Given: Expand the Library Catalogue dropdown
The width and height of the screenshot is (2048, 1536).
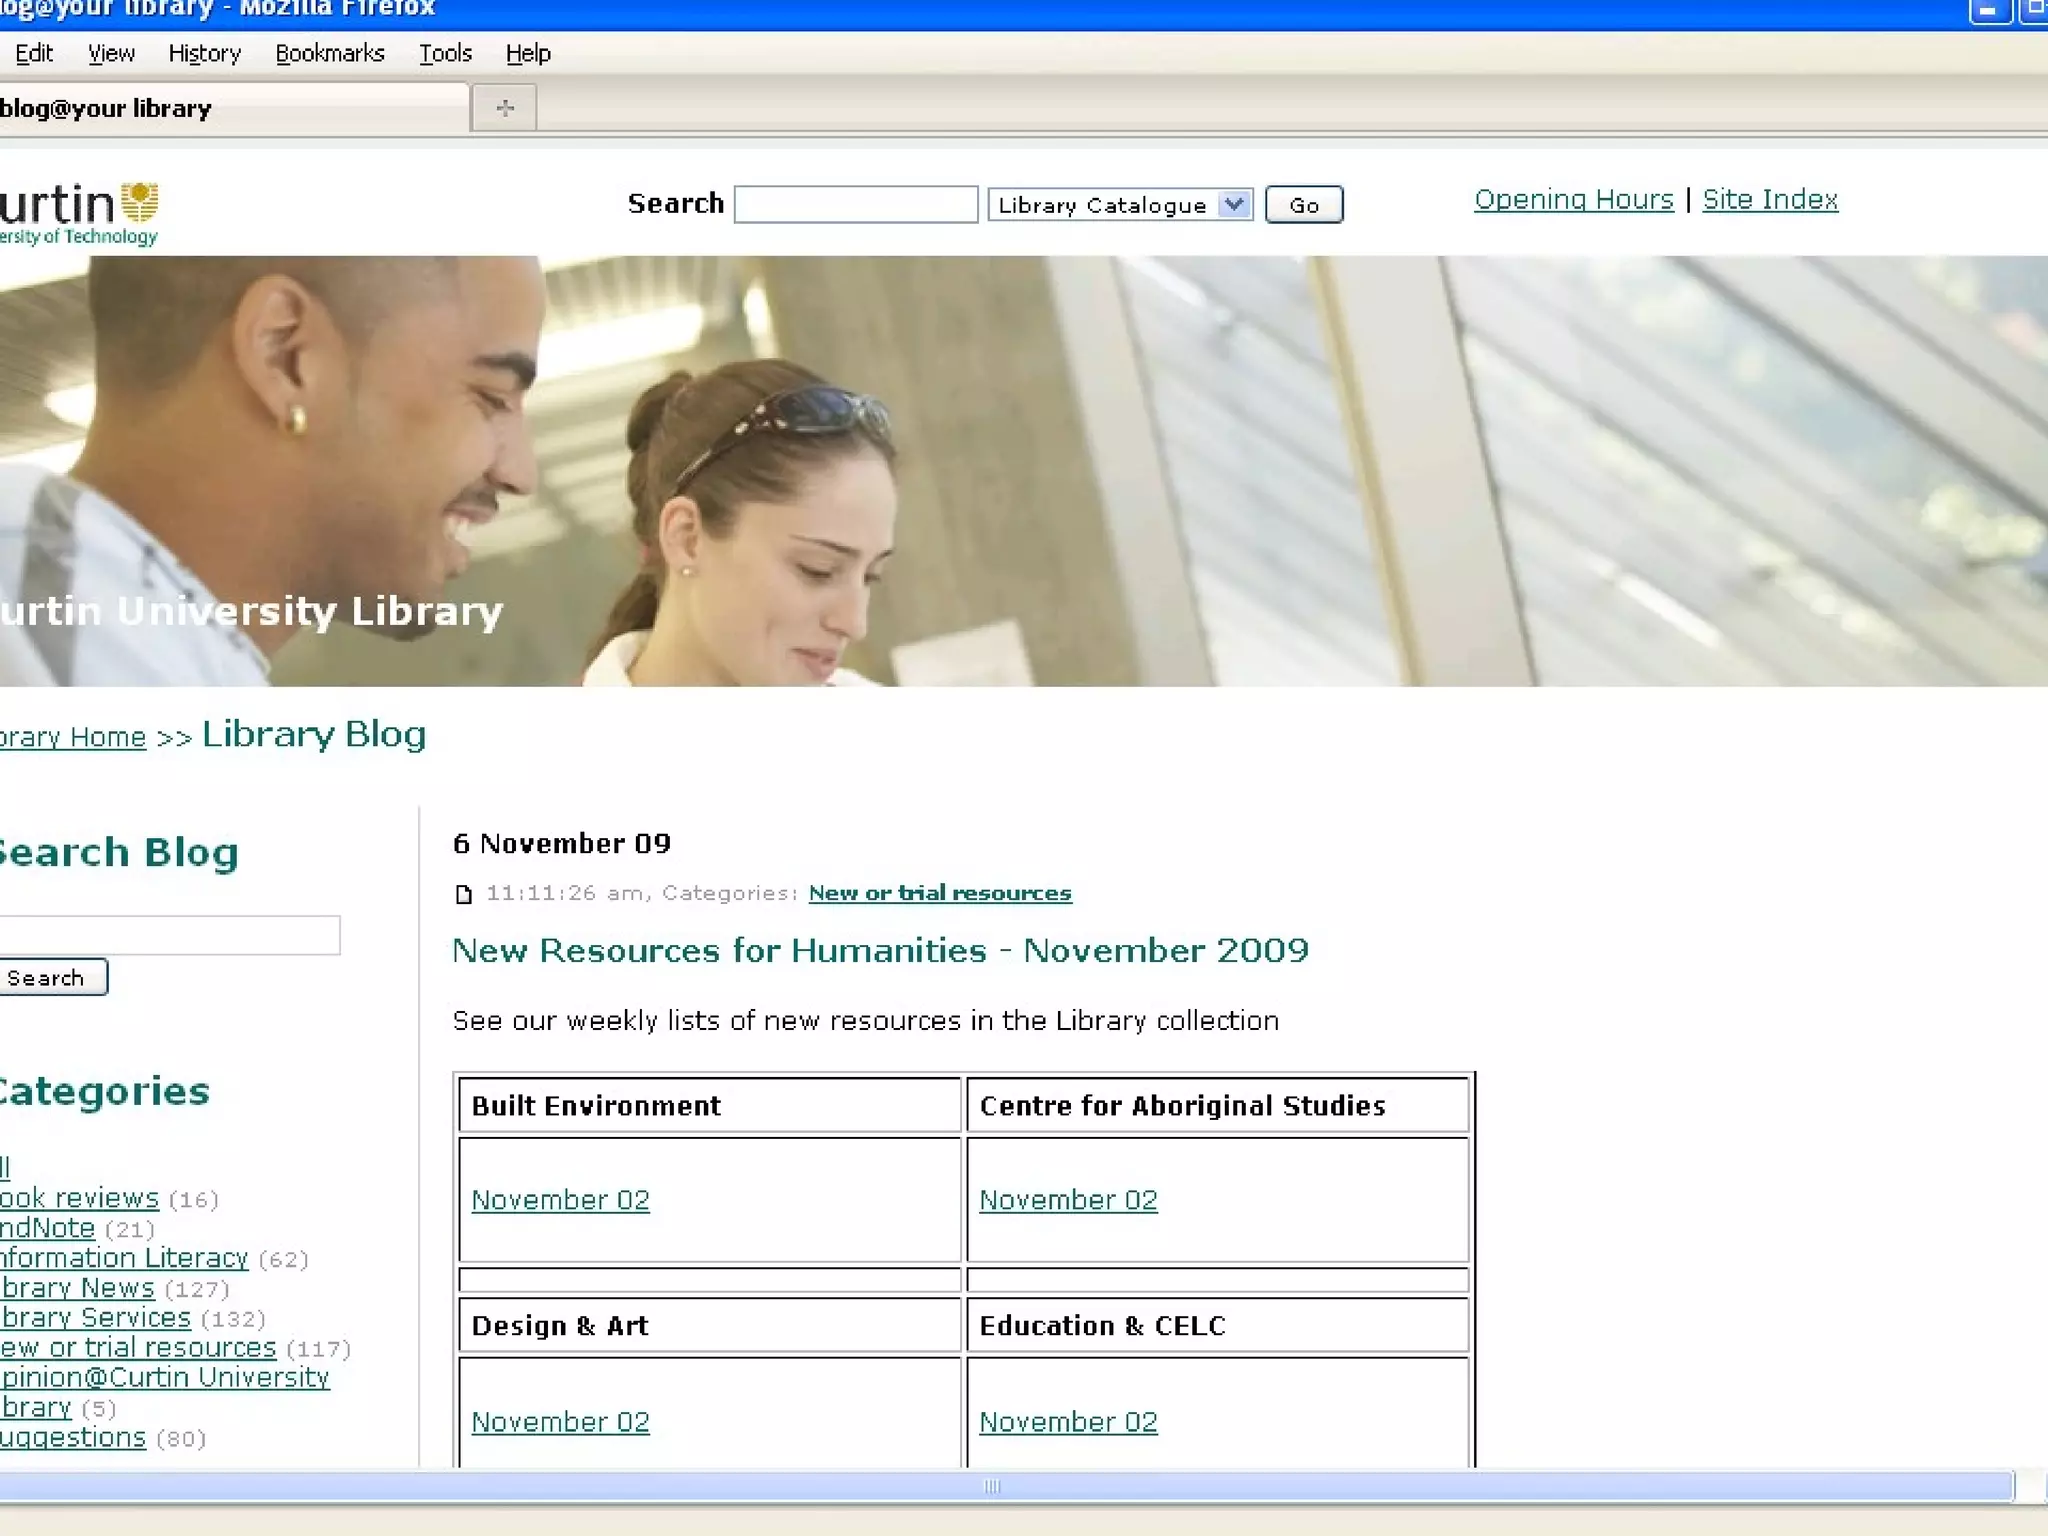Looking at the screenshot, I should [1234, 204].
